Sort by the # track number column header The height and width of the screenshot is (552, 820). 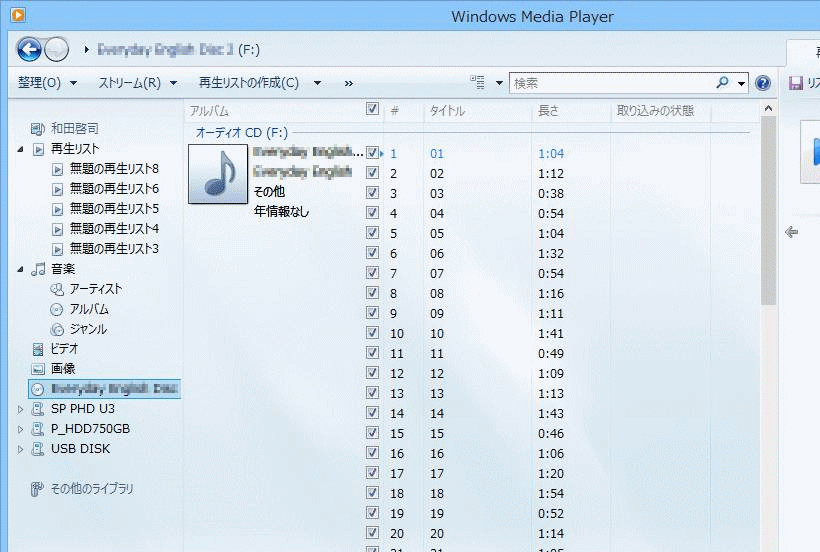395,111
